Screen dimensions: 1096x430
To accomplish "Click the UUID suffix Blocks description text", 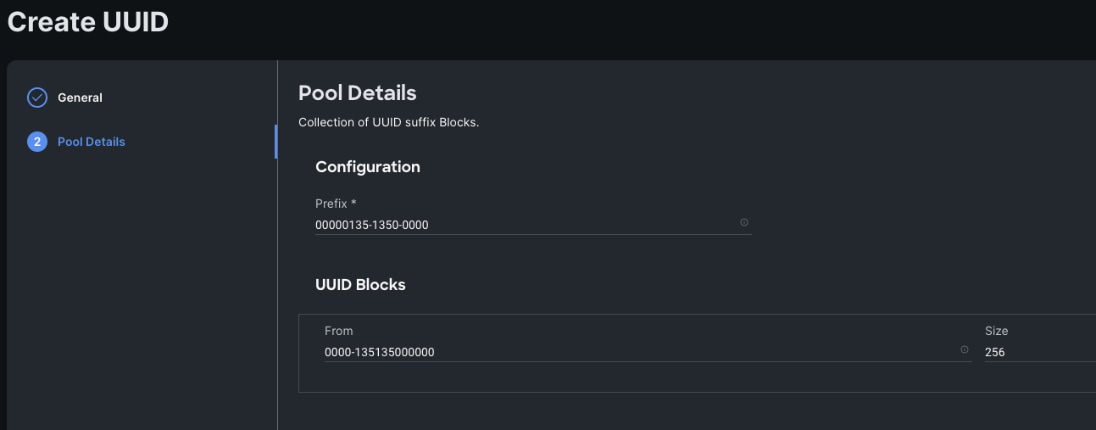I will tap(389, 123).
